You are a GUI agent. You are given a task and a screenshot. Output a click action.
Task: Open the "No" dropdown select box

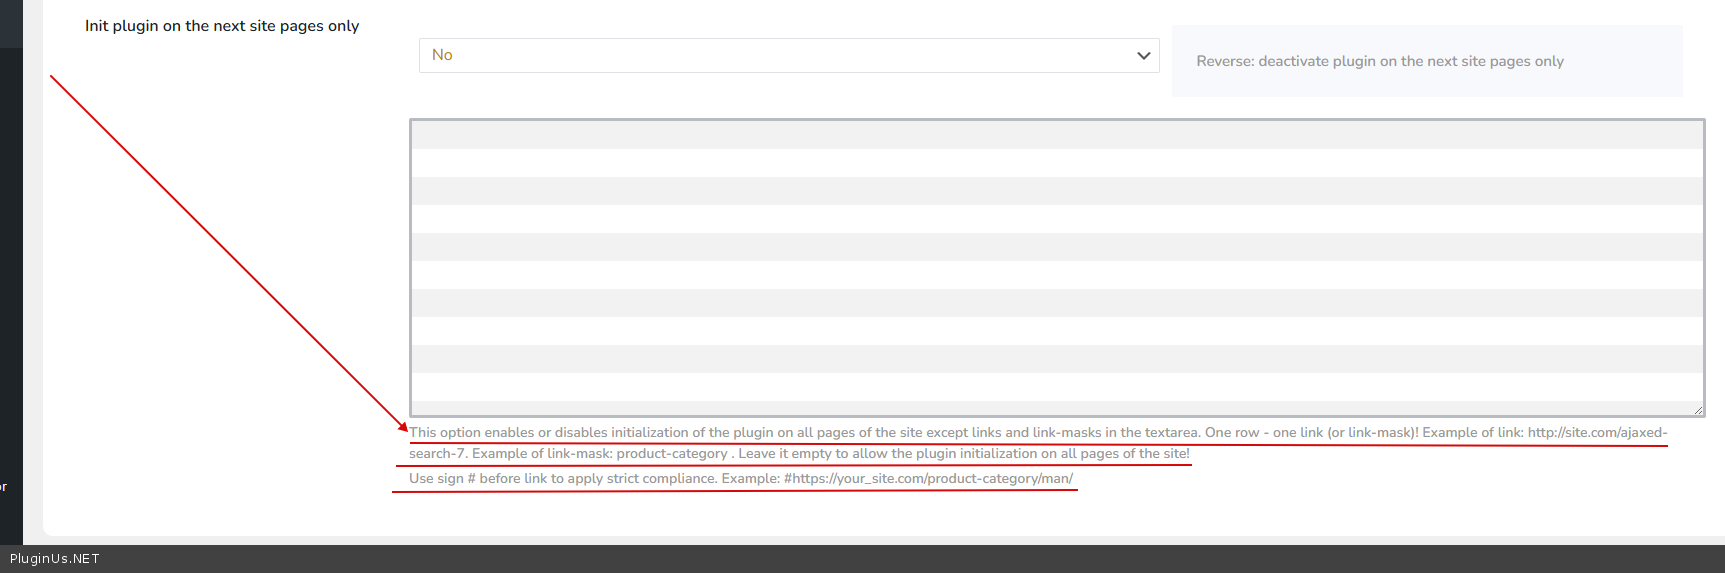tap(780, 55)
